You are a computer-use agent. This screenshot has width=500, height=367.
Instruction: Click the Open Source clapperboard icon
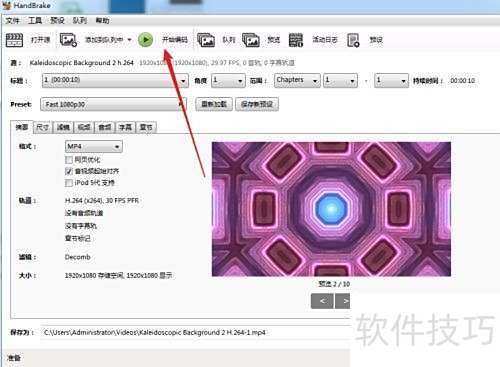click(x=15, y=40)
